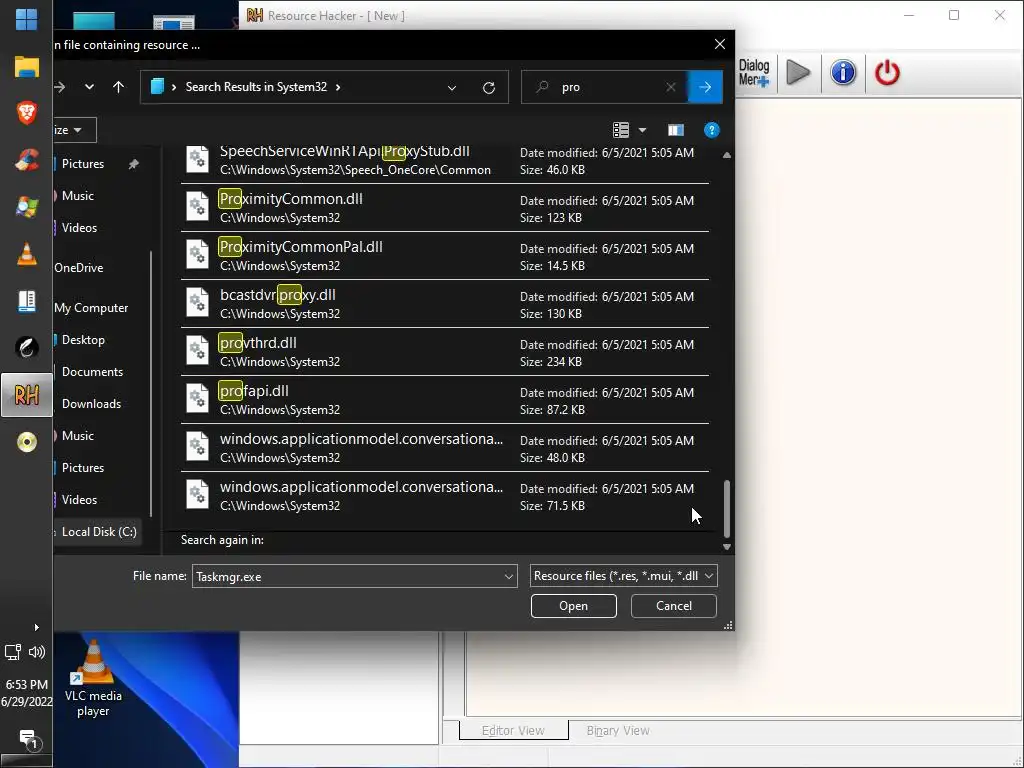Viewport: 1024px width, 768px height.
Task: Click the File name input field
Action: click(347, 577)
